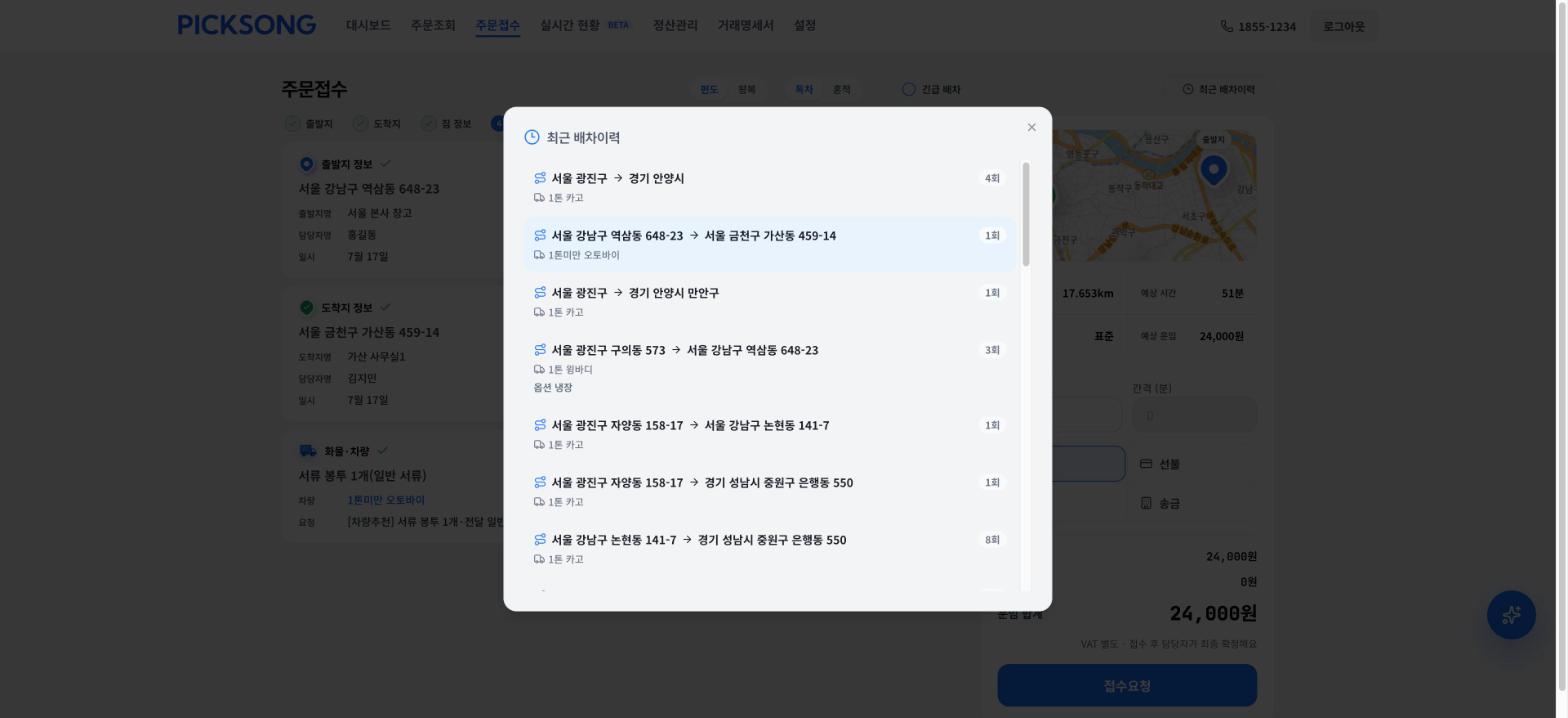Select history row 구의동 573 → 역삼동 648-23

769,367
